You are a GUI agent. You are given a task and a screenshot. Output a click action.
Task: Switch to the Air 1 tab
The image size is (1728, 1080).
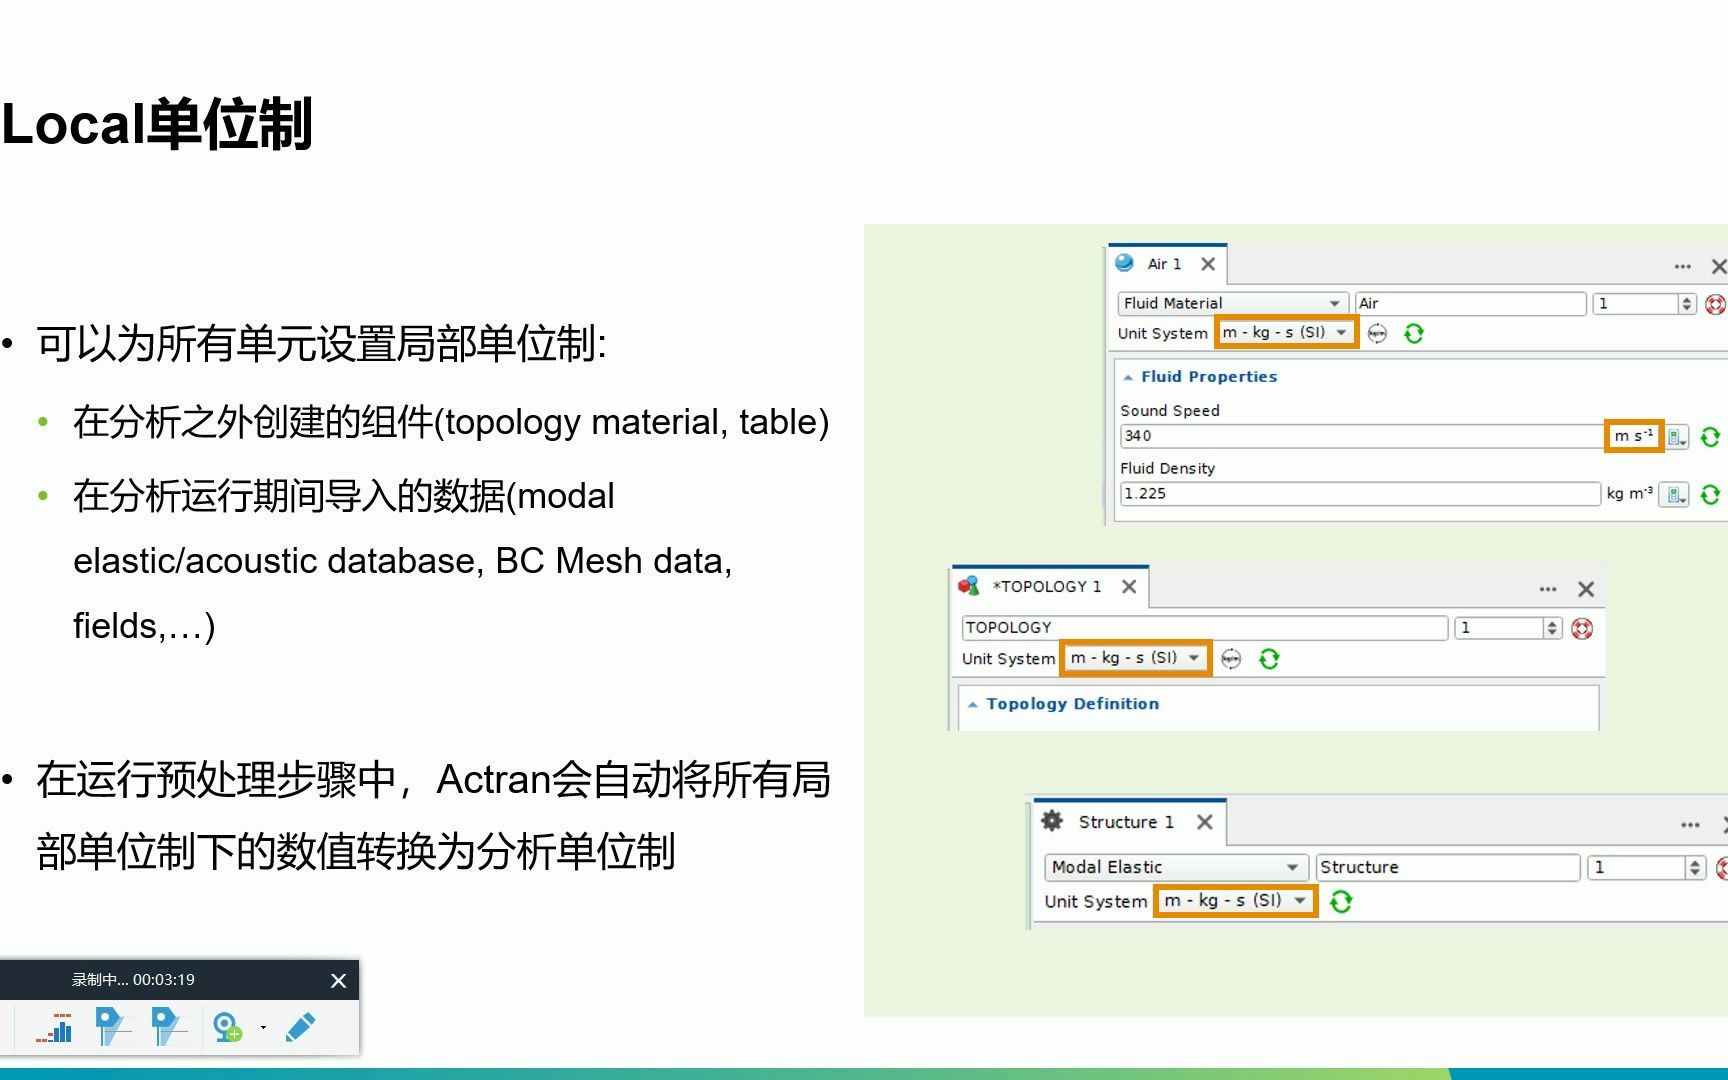[x=1163, y=263]
